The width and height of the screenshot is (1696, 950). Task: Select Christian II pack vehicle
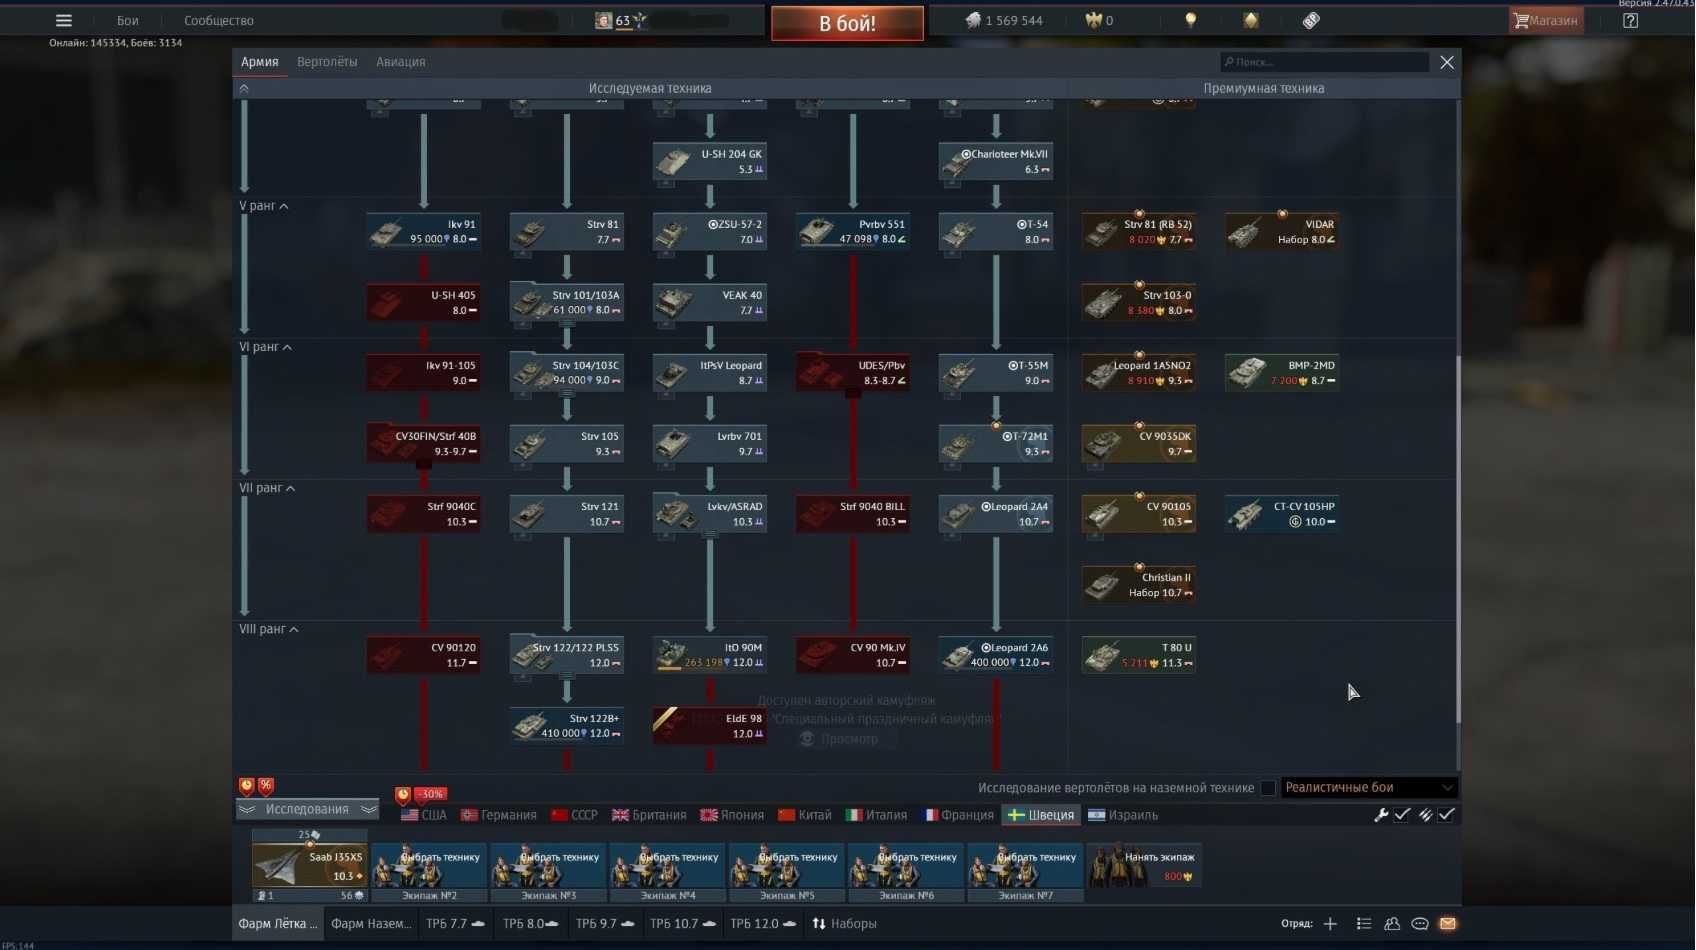click(x=1138, y=584)
